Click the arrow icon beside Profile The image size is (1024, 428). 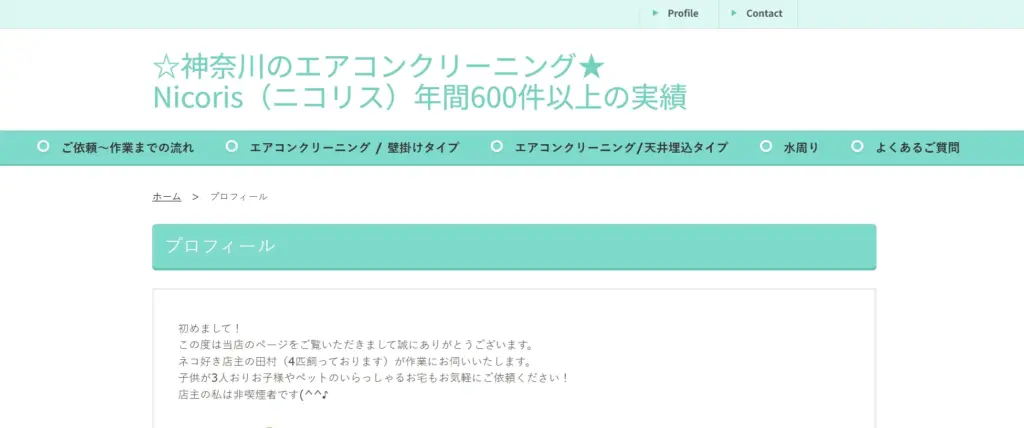pyautogui.click(x=655, y=13)
